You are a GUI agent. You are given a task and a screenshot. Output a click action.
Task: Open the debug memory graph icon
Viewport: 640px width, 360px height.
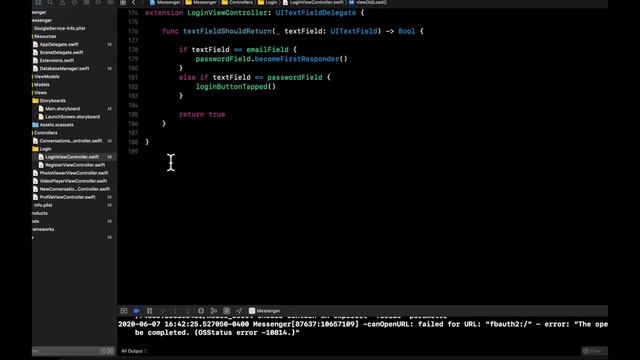click(213, 311)
